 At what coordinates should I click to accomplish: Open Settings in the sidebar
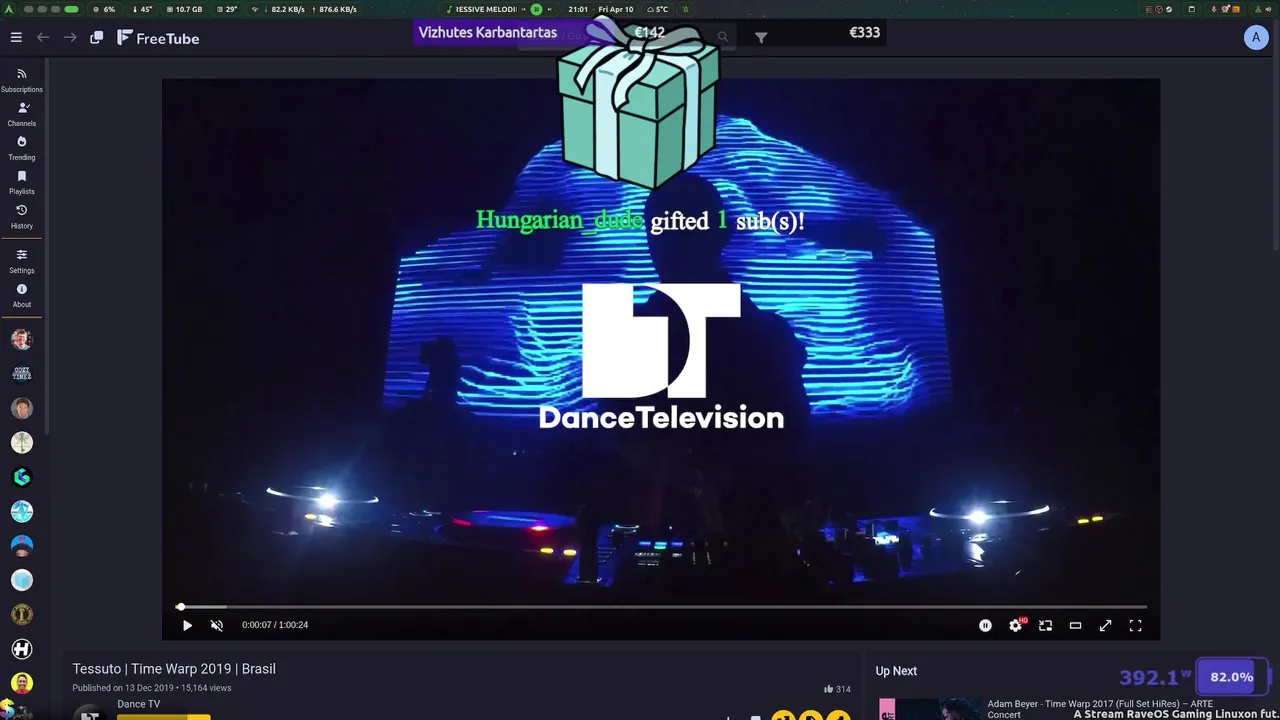click(22, 261)
